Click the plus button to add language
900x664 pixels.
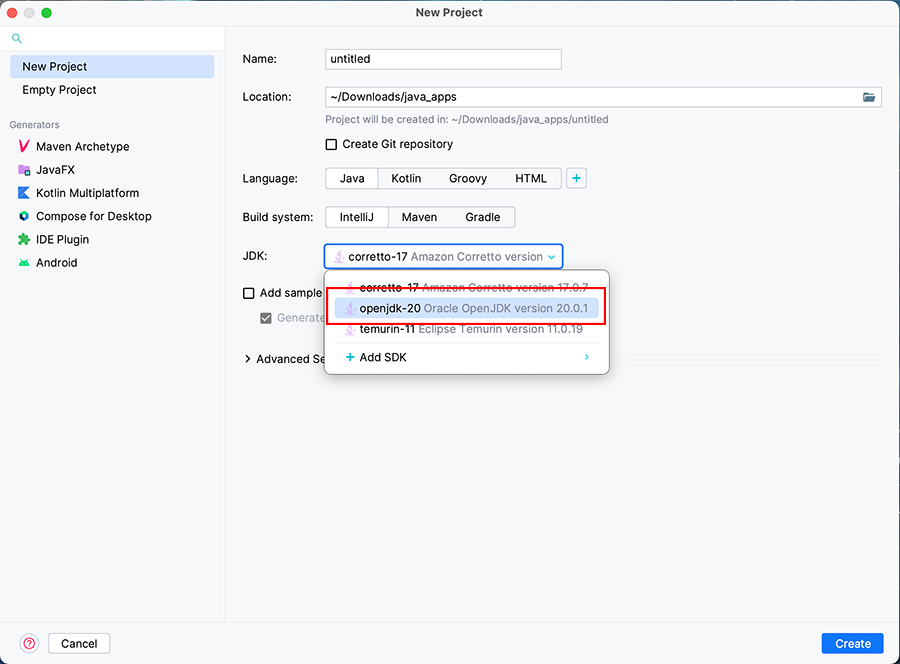point(576,178)
